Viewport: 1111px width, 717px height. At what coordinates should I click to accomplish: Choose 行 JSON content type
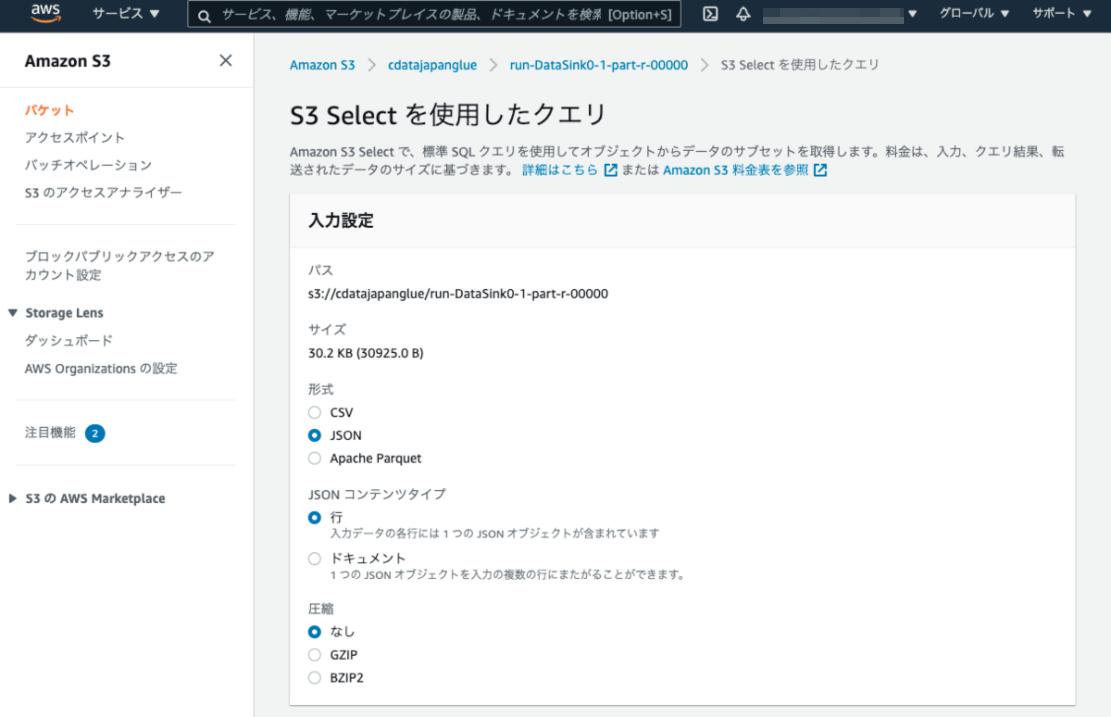click(315, 517)
